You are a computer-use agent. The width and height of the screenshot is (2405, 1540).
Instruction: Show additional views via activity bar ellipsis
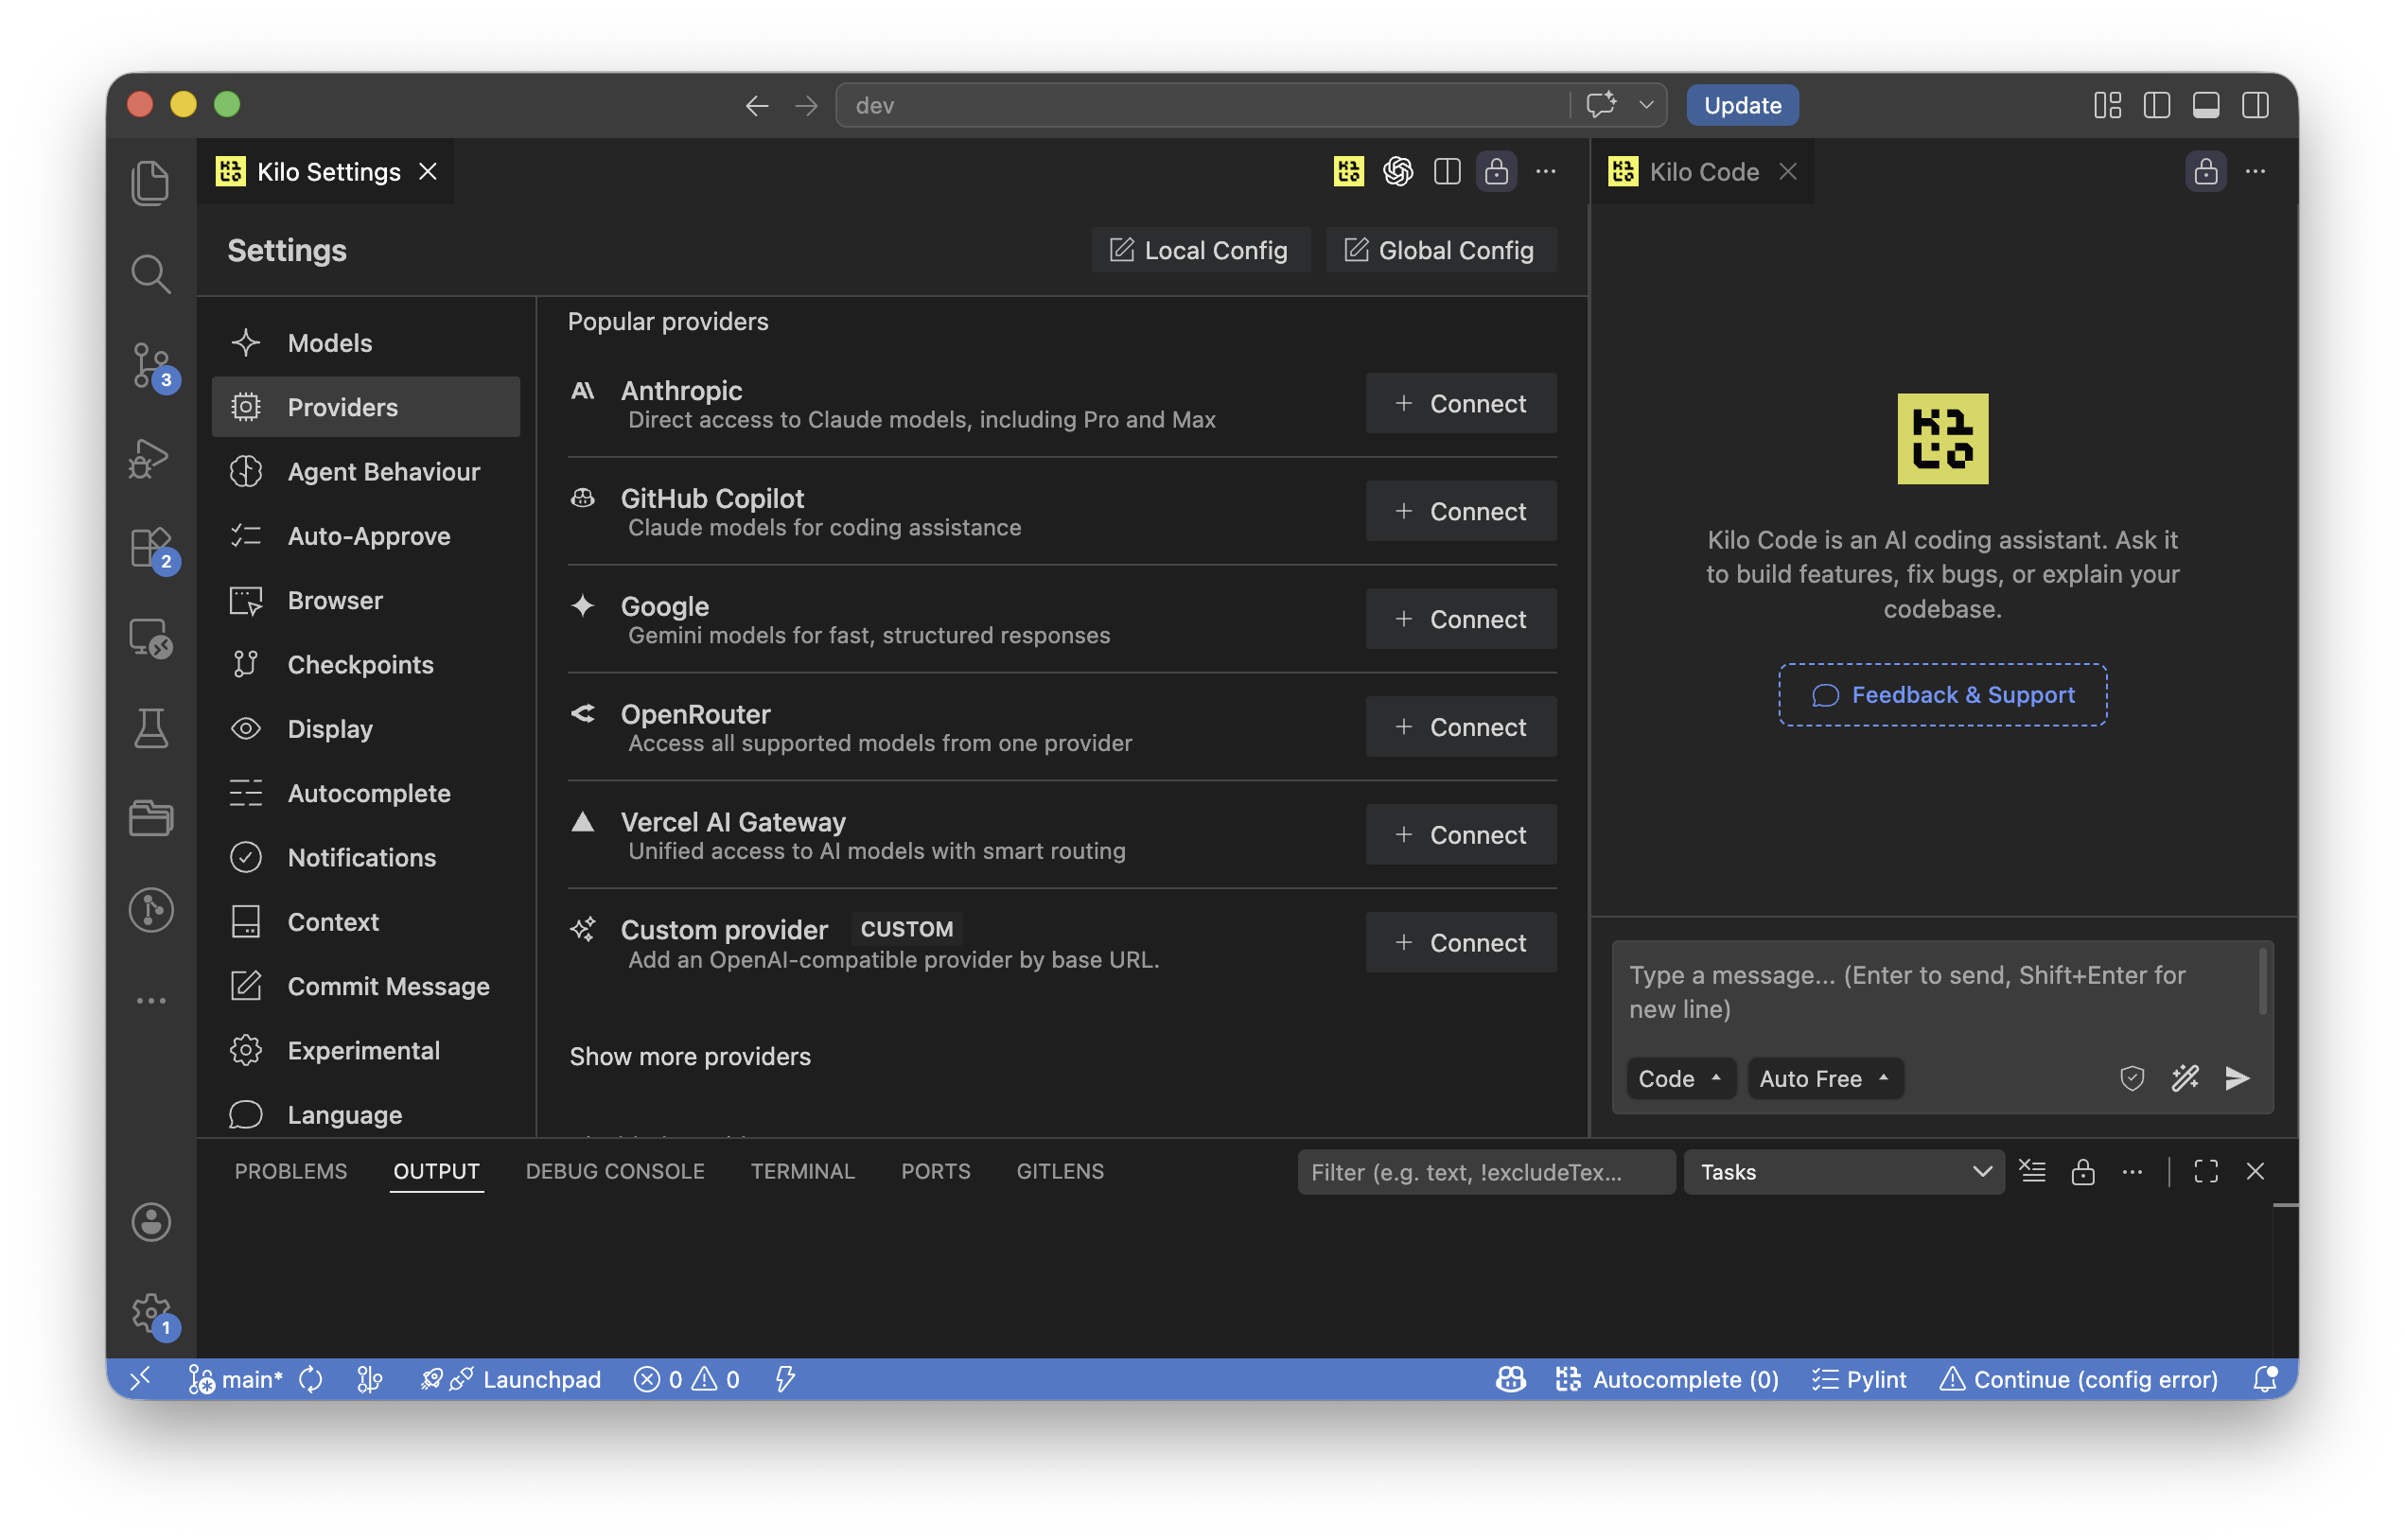point(151,1001)
